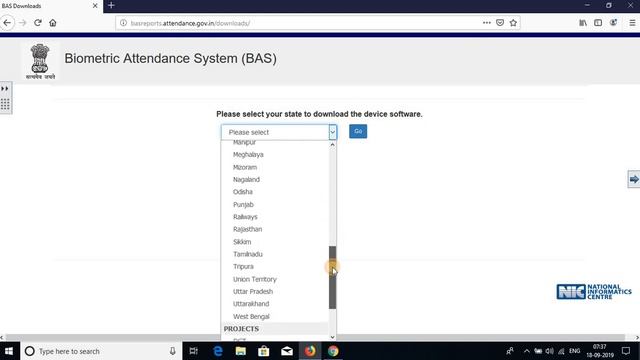Show hidden system tray icons
The height and width of the screenshot is (360, 640).
coord(527,351)
